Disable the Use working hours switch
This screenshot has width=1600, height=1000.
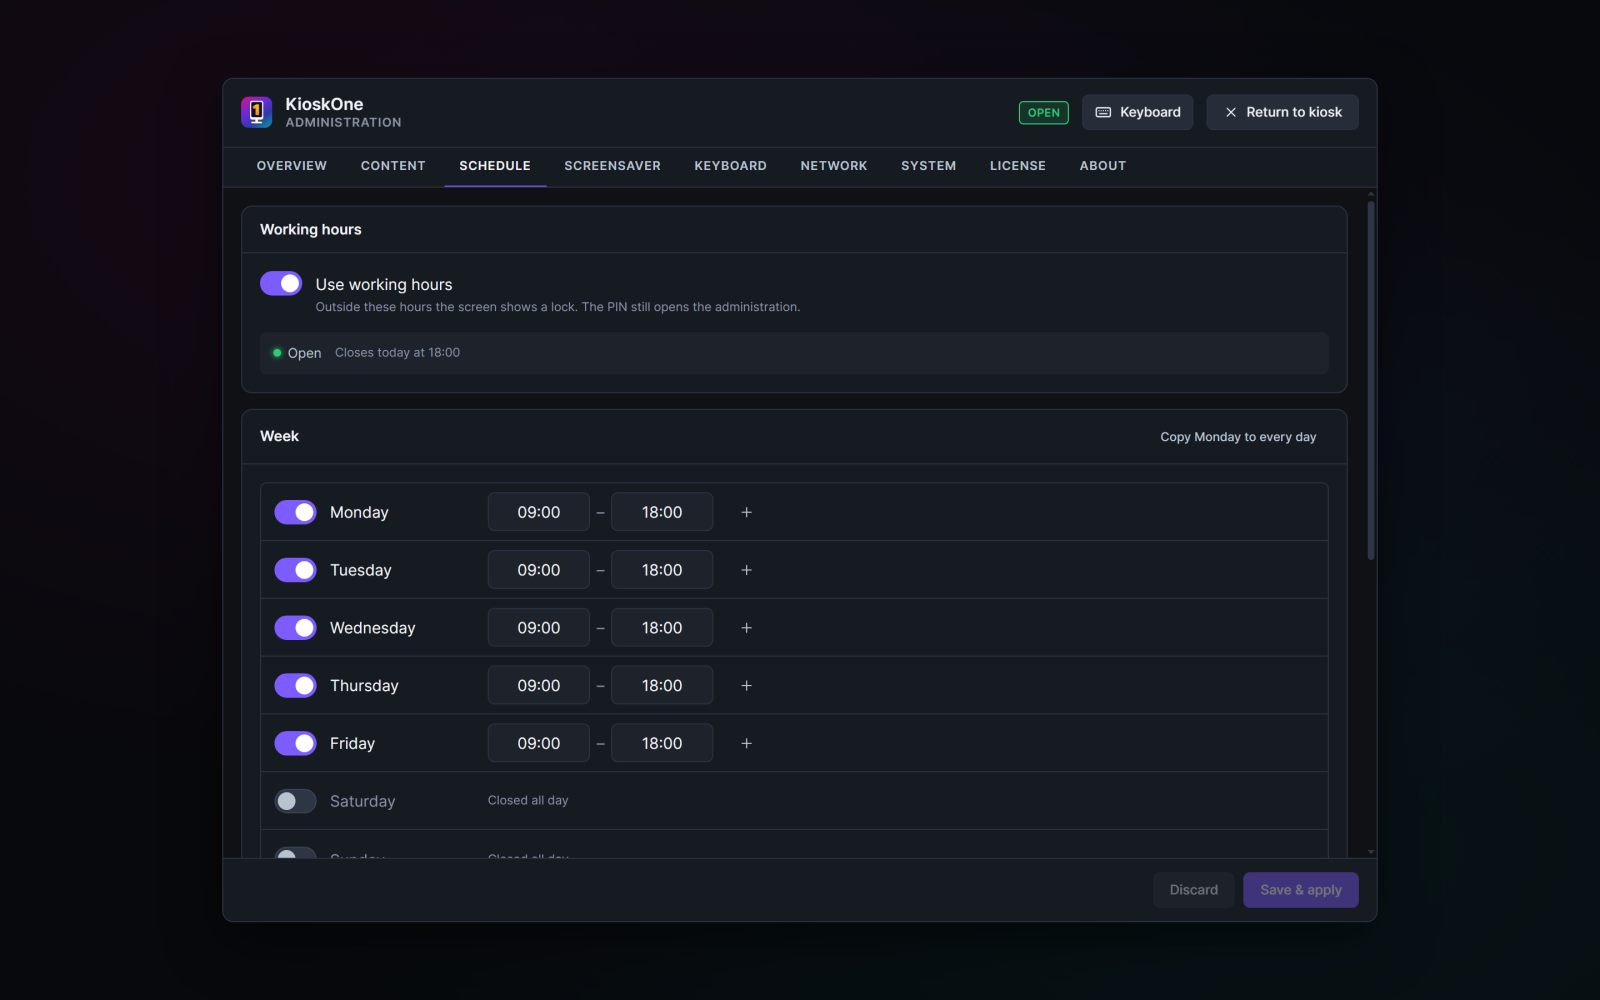pyautogui.click(x=281, y=283)
